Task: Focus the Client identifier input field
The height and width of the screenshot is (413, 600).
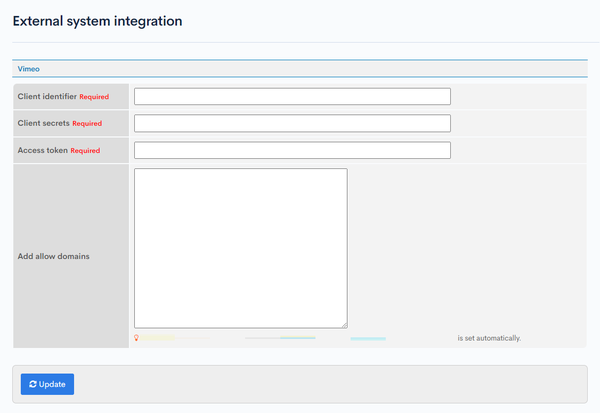Action: click(x=292, y=96)
